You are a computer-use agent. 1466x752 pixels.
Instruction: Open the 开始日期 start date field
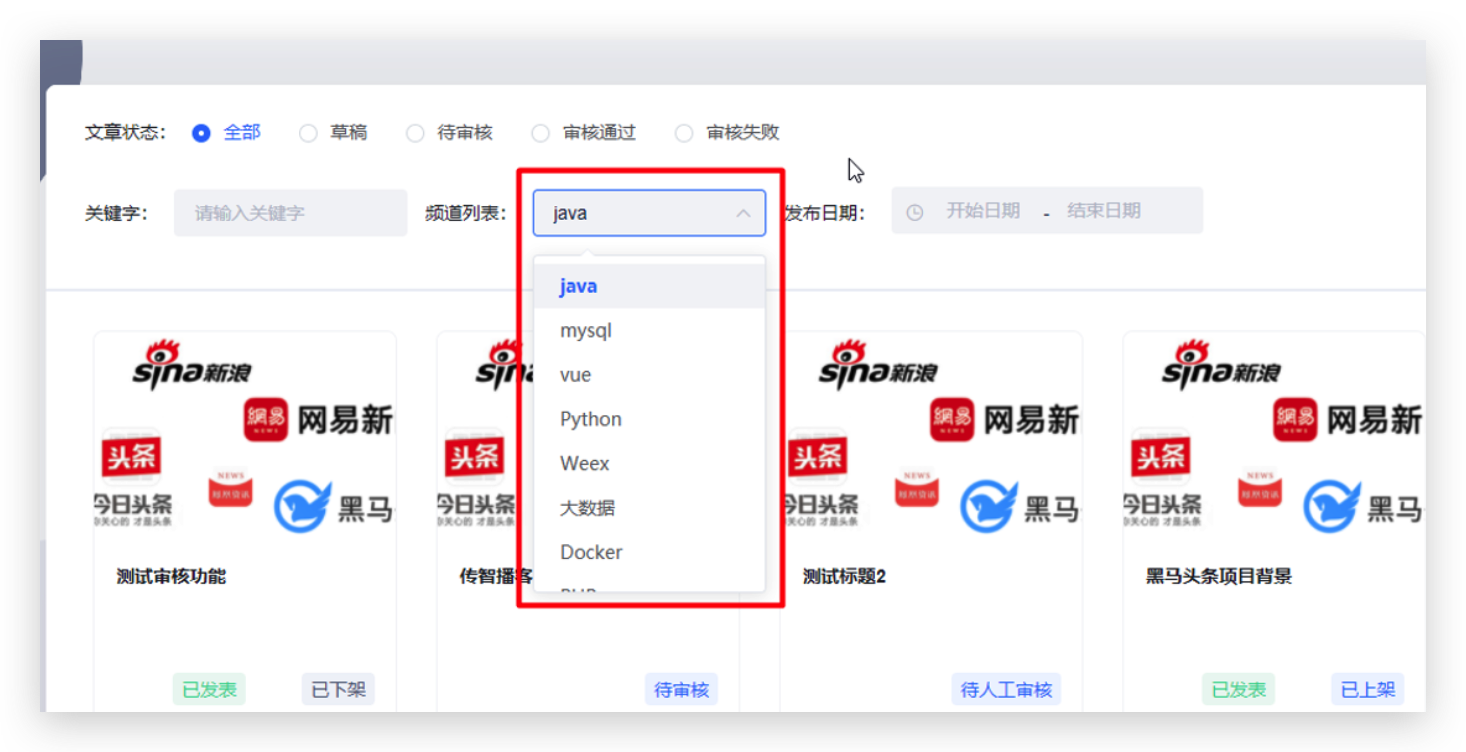coord(983,211)
